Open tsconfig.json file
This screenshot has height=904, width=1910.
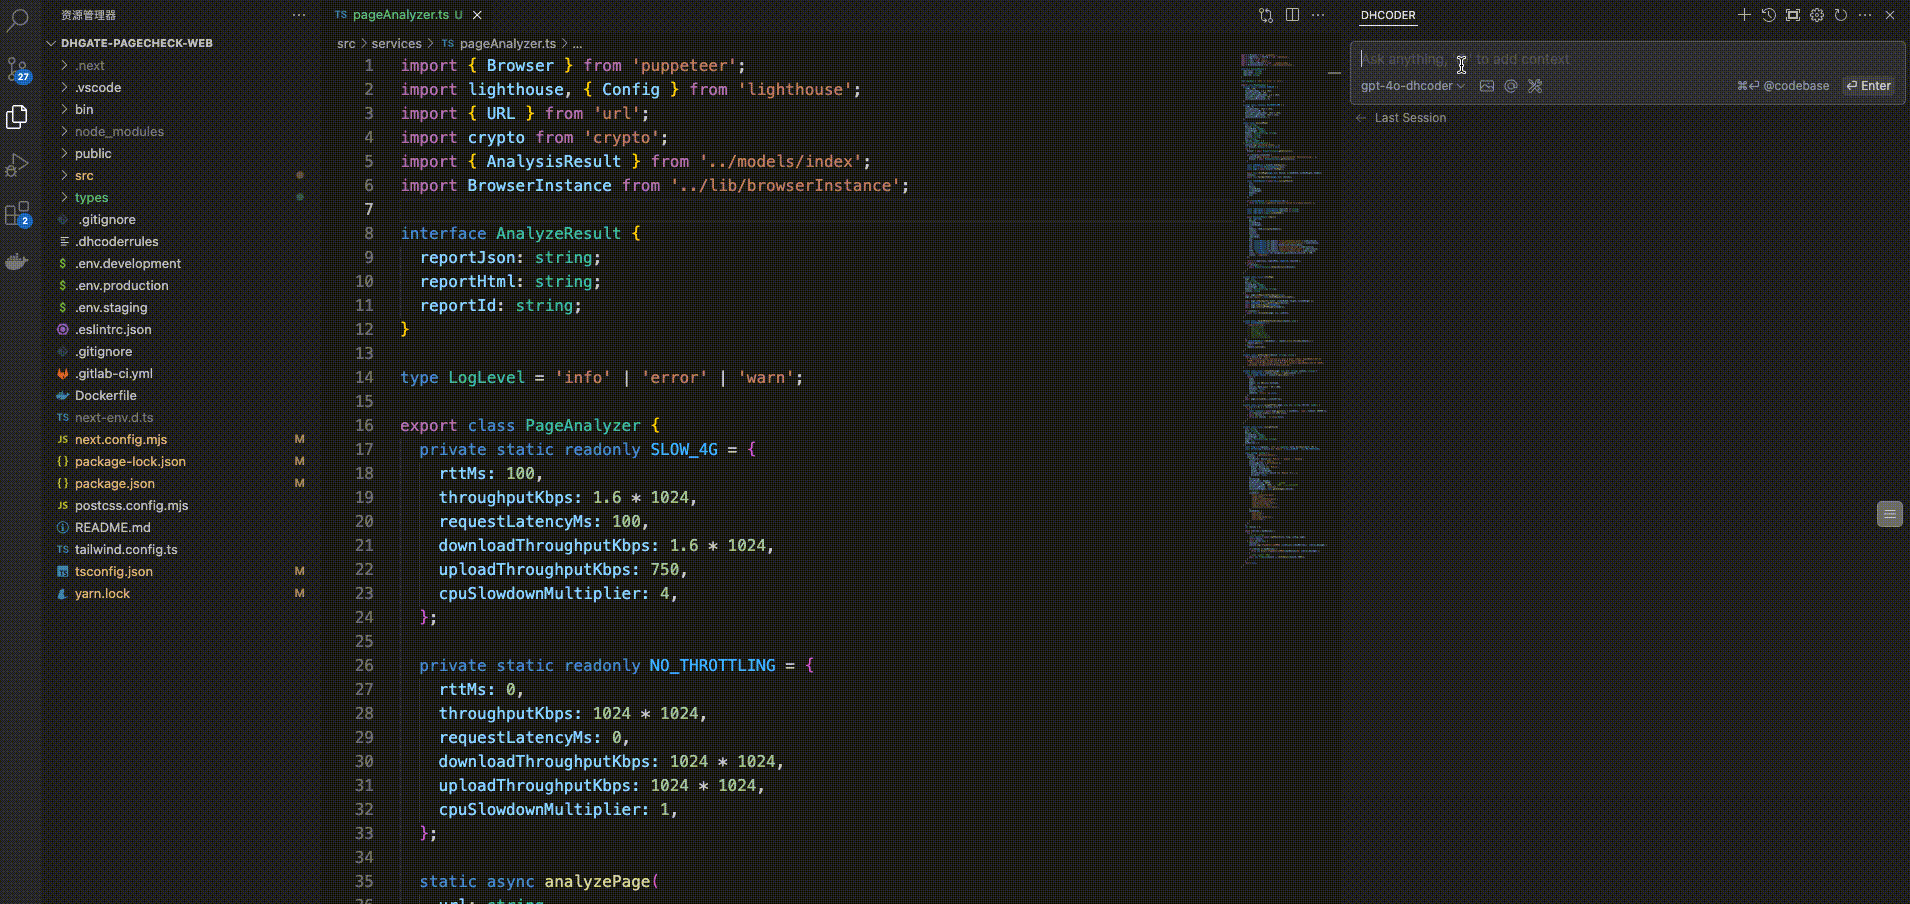click(x=113, y=571)
